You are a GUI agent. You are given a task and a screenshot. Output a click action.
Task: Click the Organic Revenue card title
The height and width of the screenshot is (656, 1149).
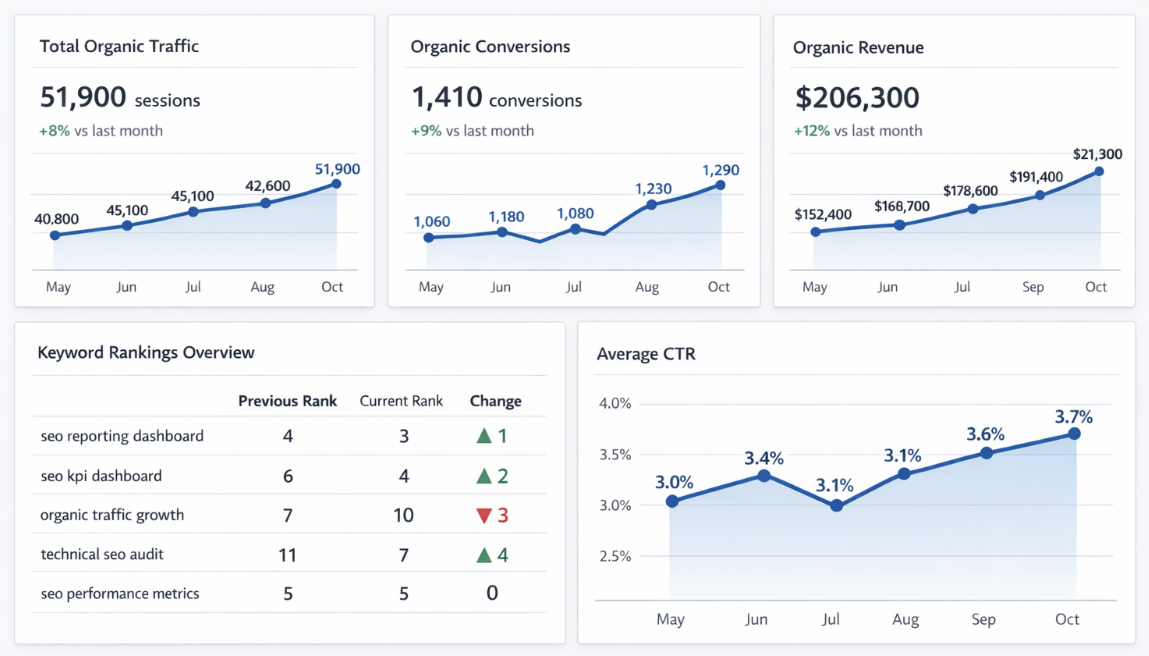[858, 47]
